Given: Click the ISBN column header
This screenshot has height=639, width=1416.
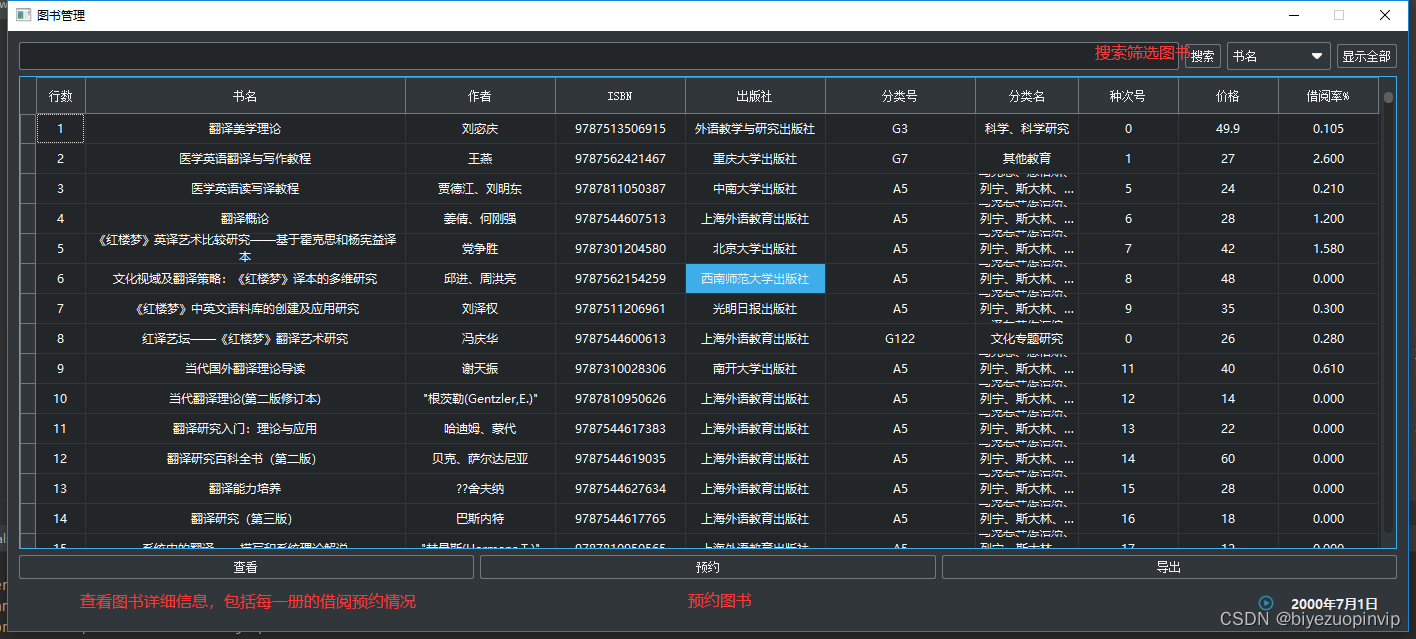Looking at the screenshot, I should [620, 96].
